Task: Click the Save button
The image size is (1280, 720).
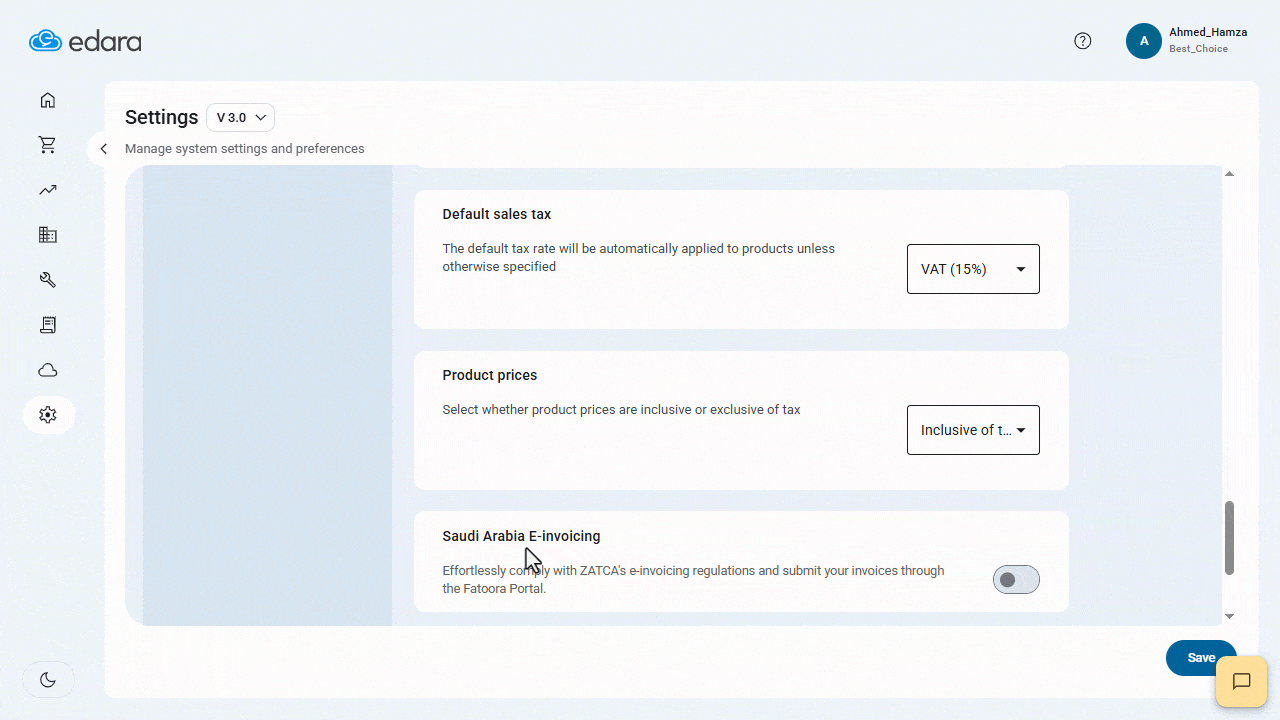Action: click(1201, 658)
